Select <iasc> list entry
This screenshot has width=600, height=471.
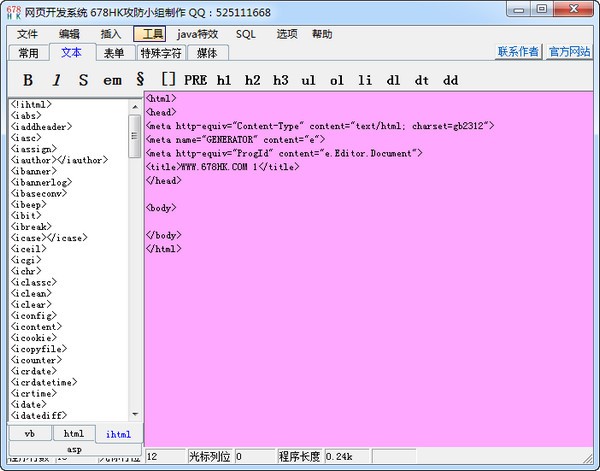pos(26,138)
